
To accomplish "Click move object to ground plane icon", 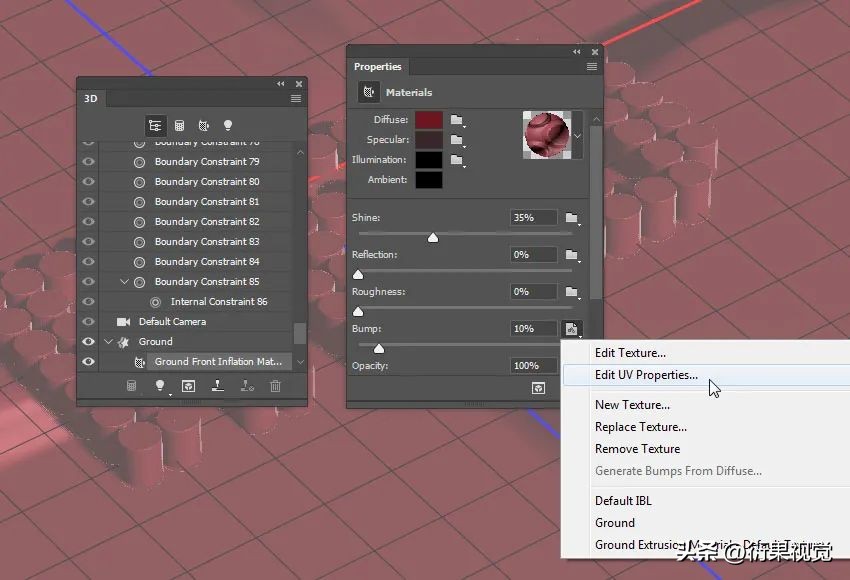I will tap(217, 386).
